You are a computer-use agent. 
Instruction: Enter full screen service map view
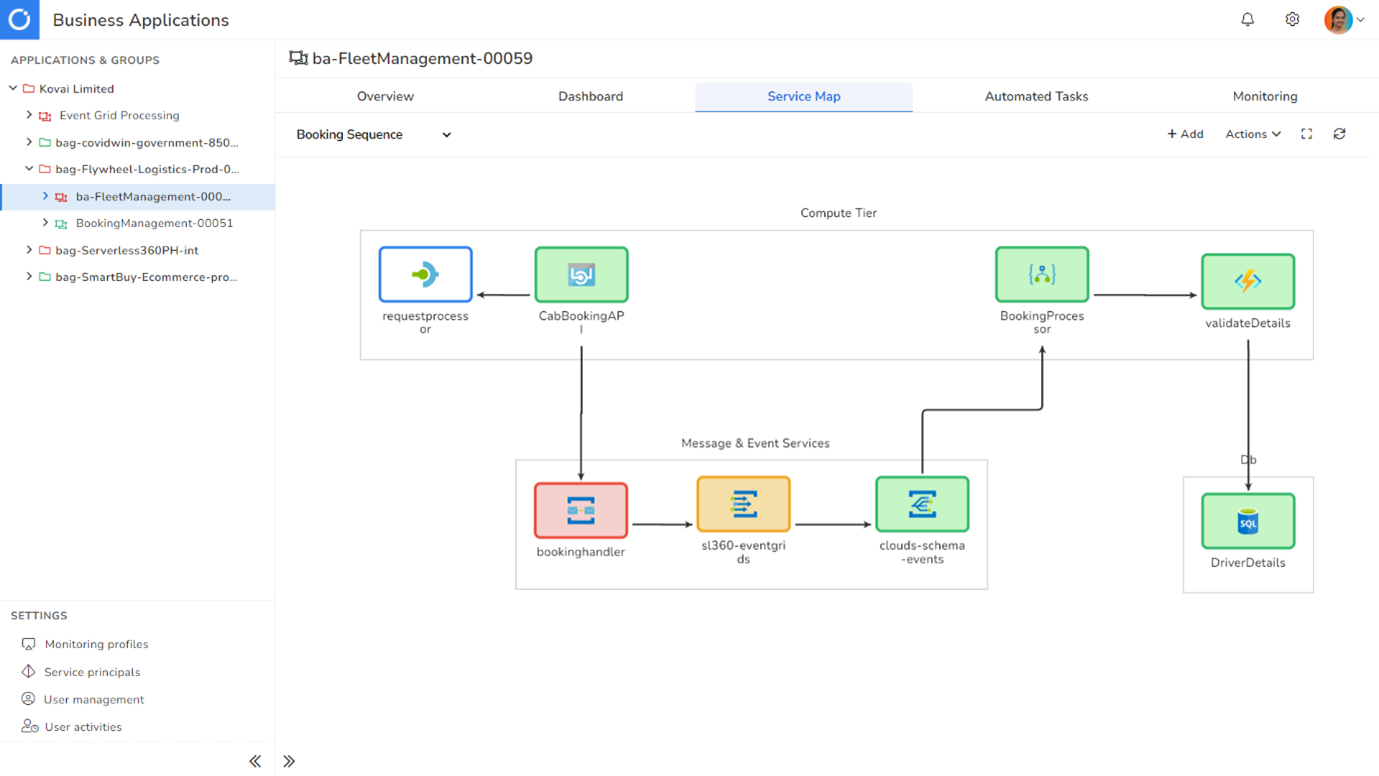click(x=1306, y=134)
